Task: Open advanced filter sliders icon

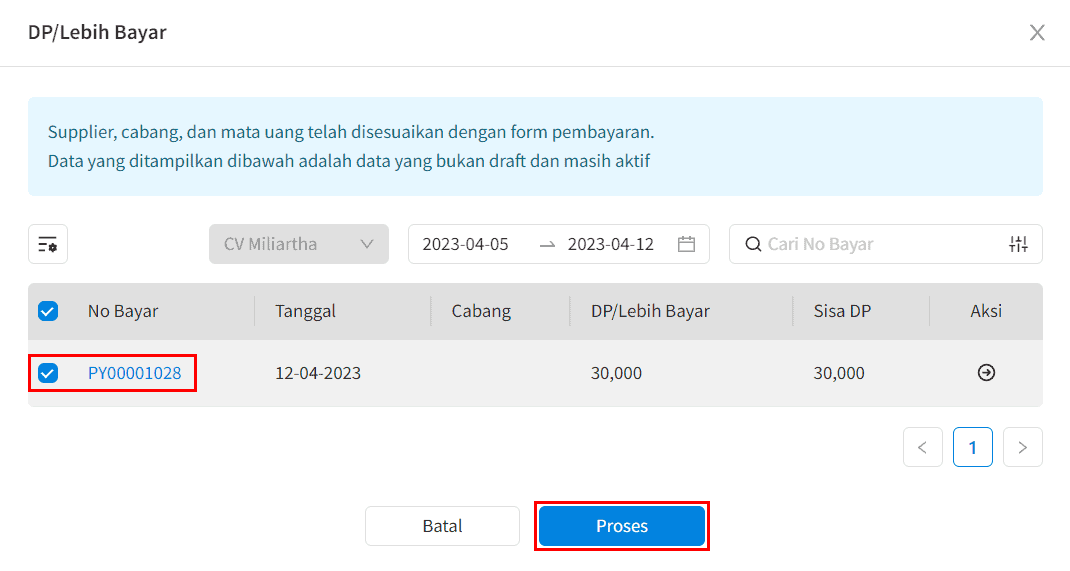Action: pos(1018,244)
